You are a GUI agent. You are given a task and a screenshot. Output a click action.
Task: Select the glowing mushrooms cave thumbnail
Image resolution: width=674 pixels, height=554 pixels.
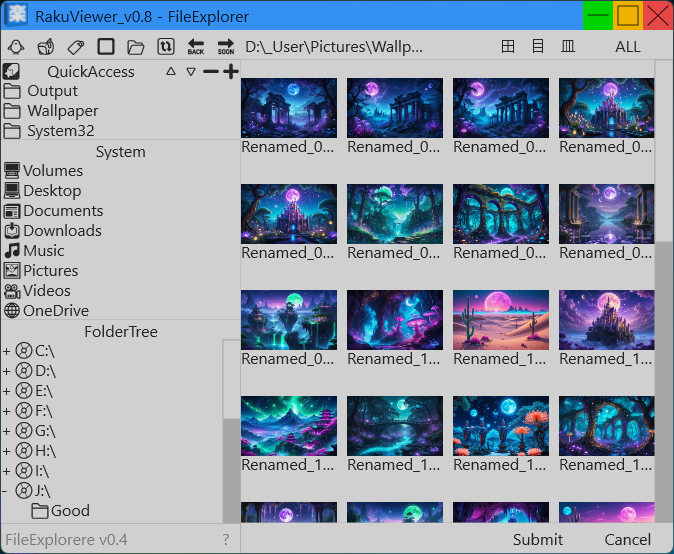pos(395,320)
